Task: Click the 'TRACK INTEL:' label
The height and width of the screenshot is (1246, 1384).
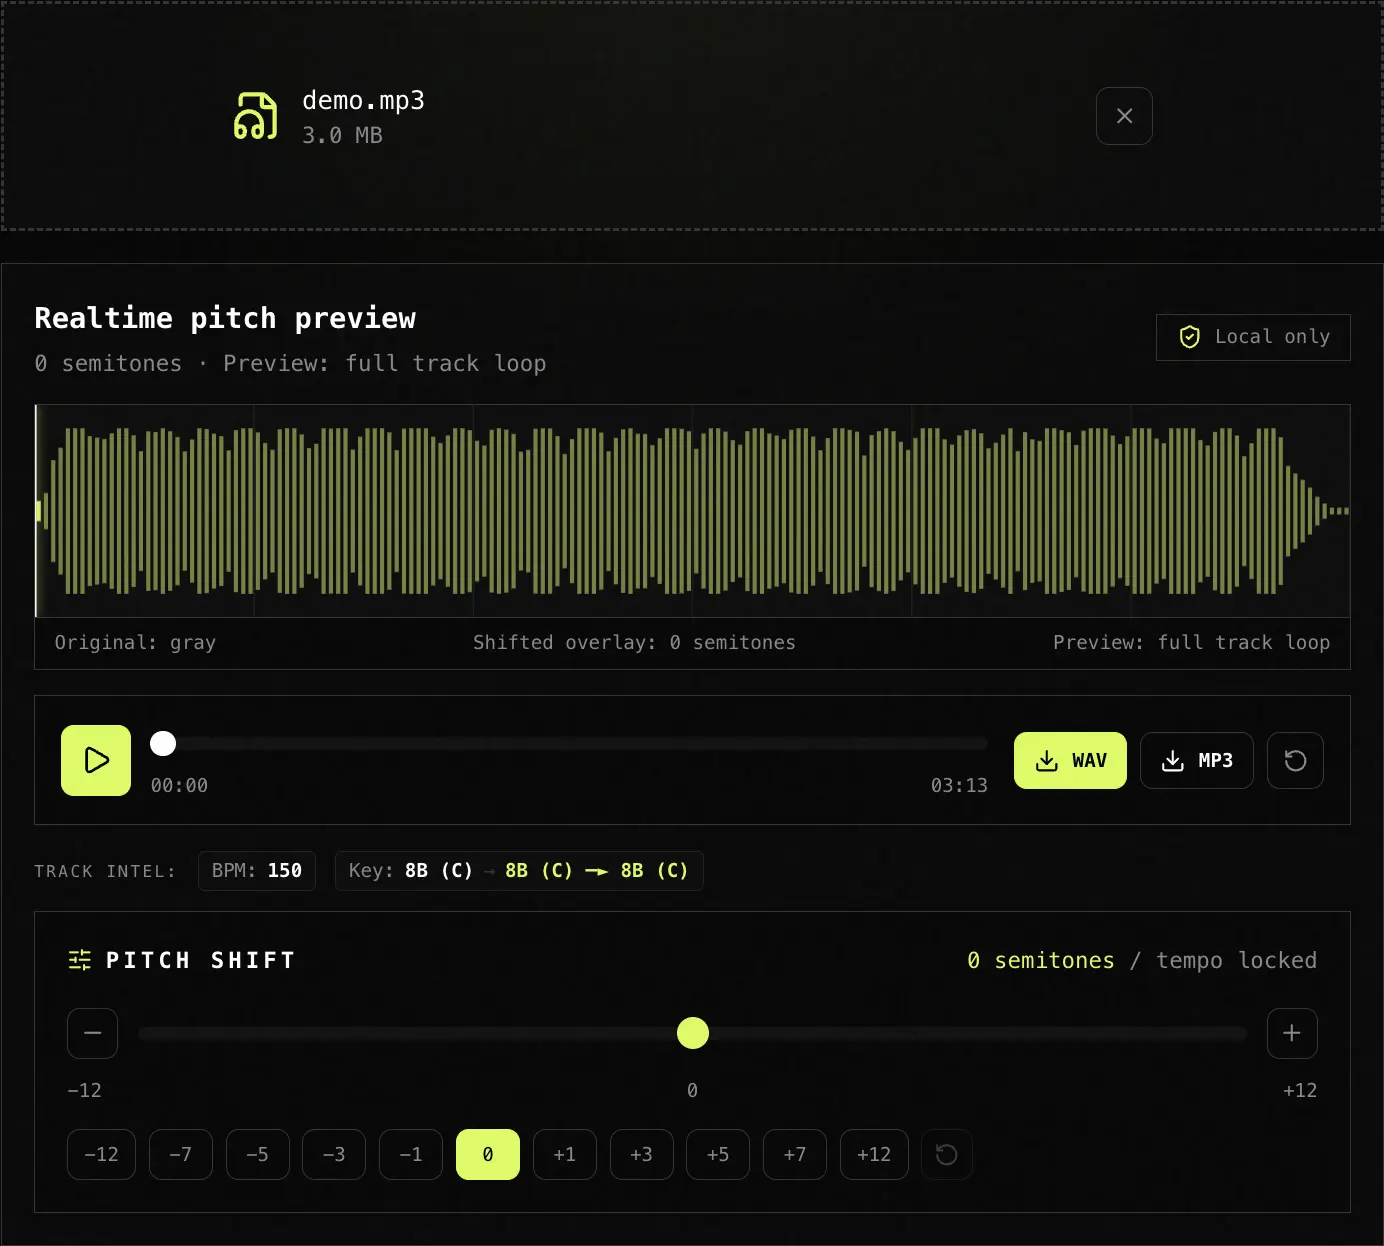Action: [105, 871]
